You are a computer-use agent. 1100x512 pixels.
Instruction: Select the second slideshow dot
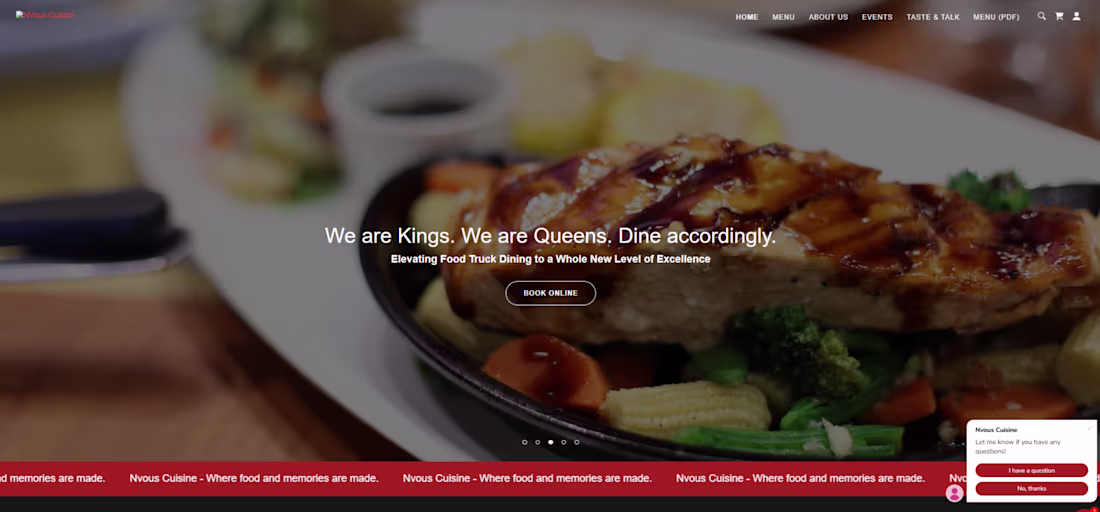[x=537, y=442]
